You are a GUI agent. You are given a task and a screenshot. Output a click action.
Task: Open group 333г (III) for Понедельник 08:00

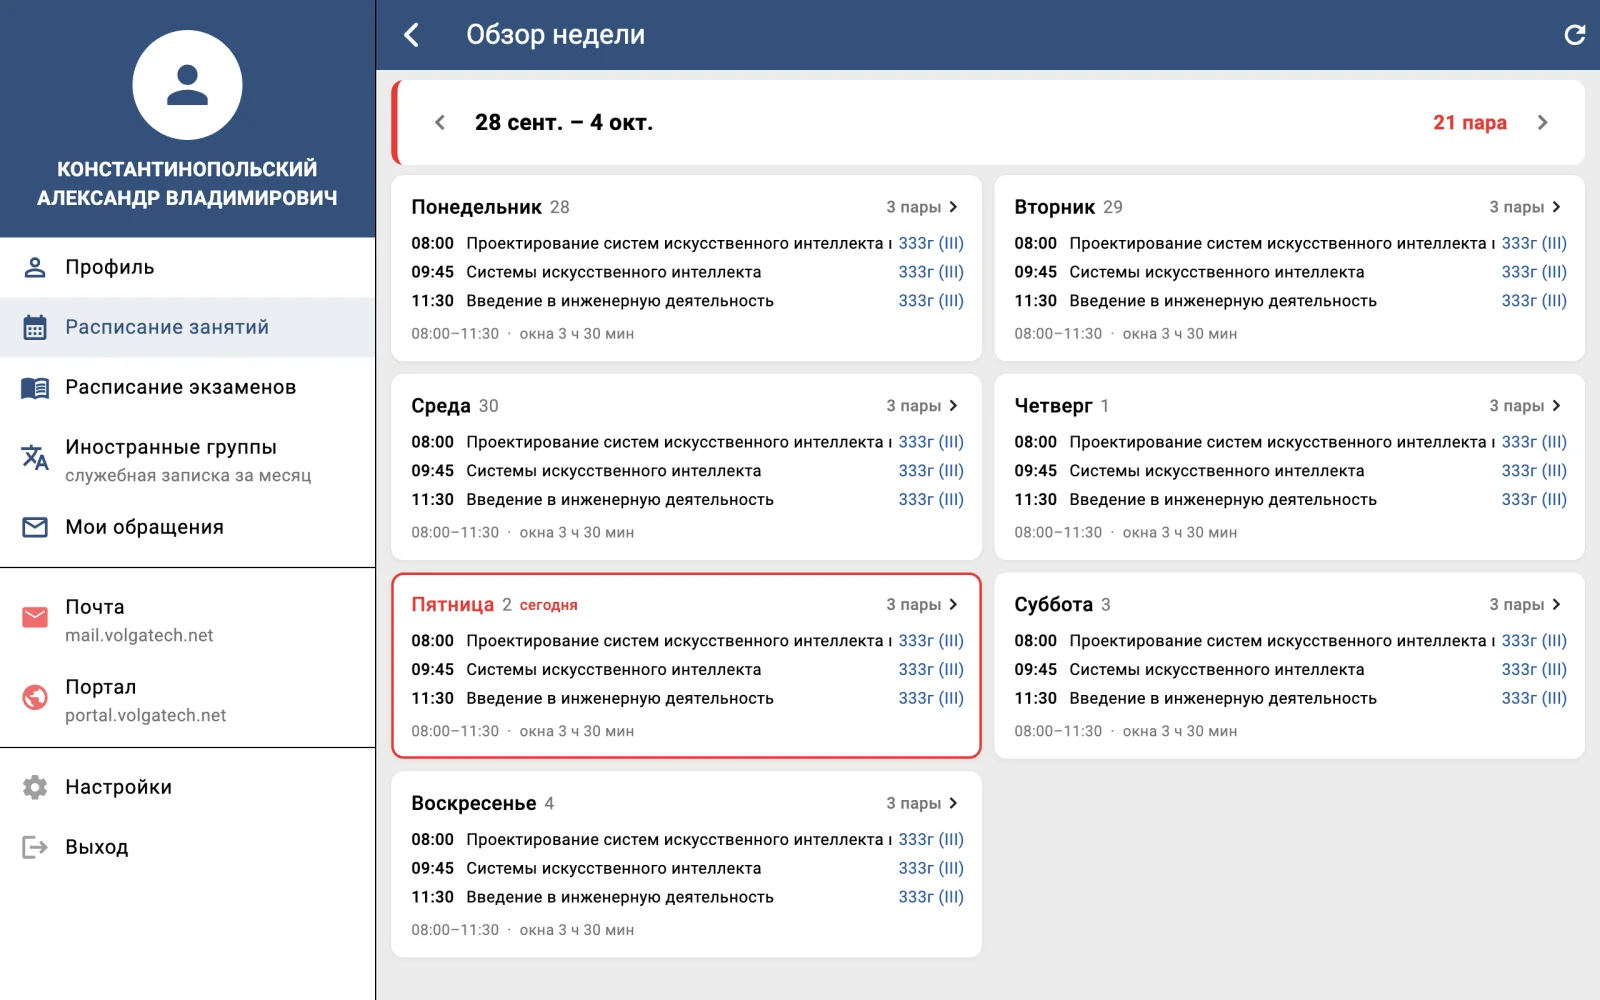931,243
